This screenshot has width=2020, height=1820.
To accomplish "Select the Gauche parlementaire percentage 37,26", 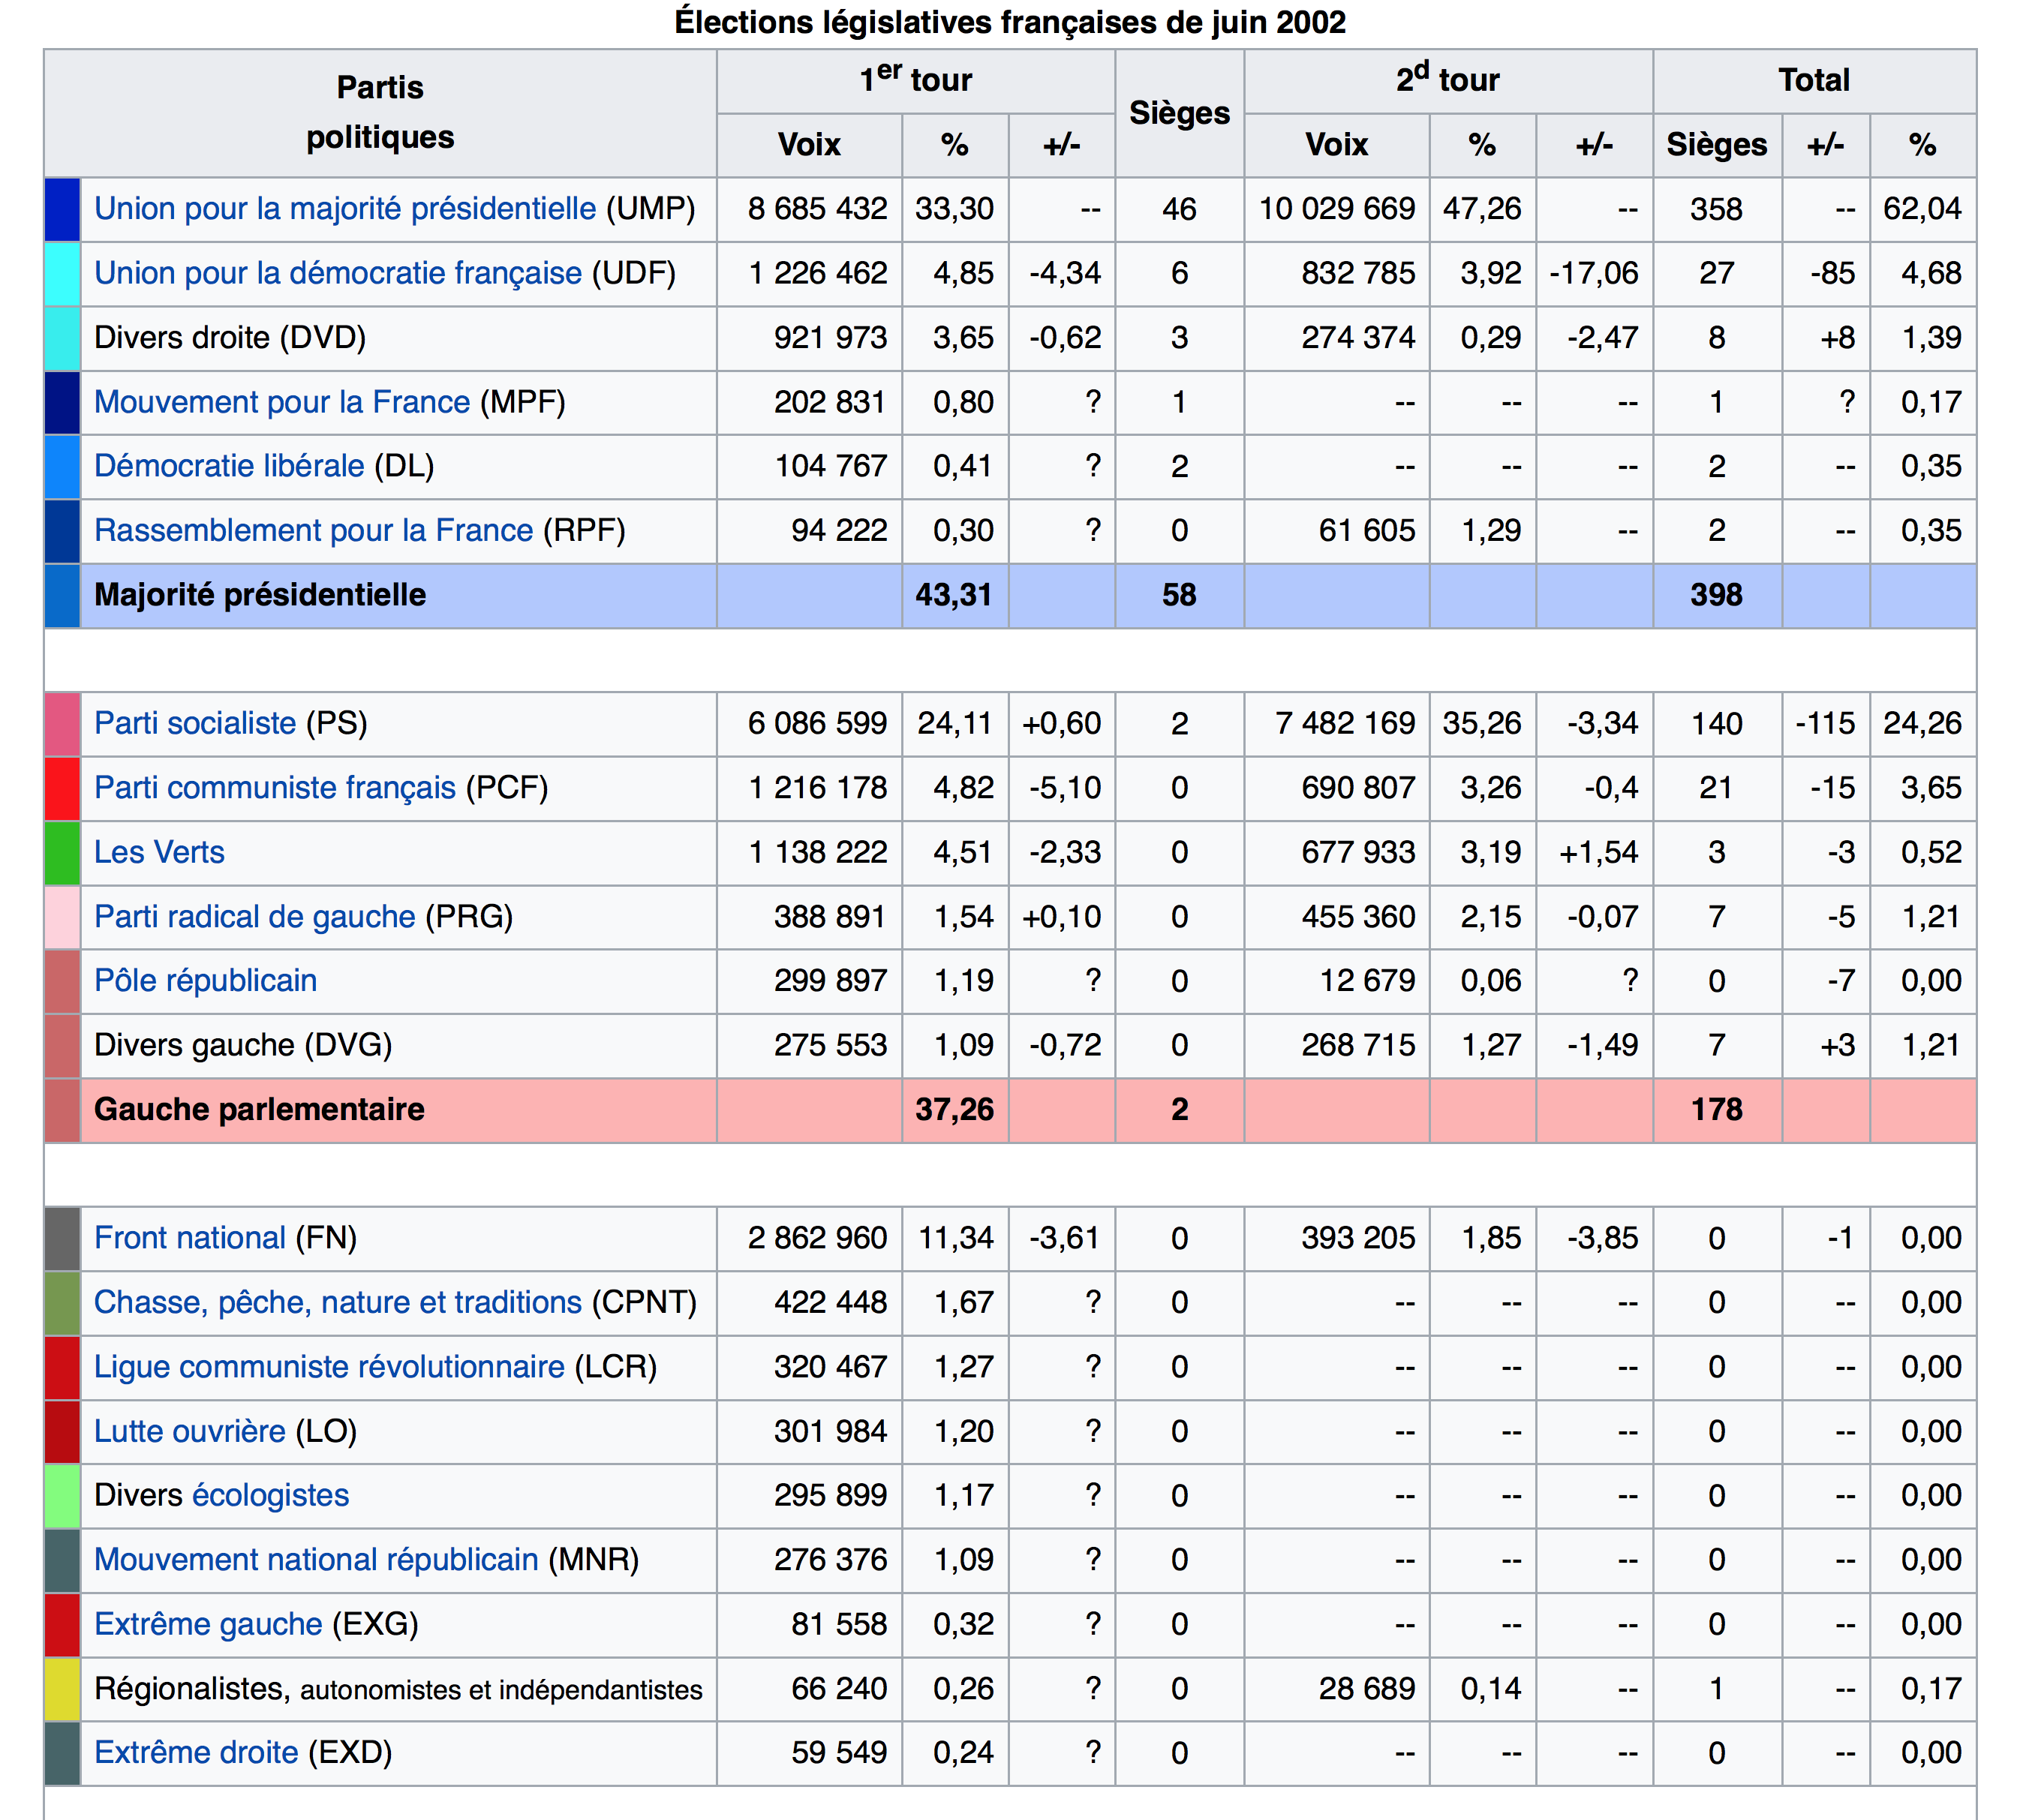I will pyautogui.click(x=954, y=1110).
